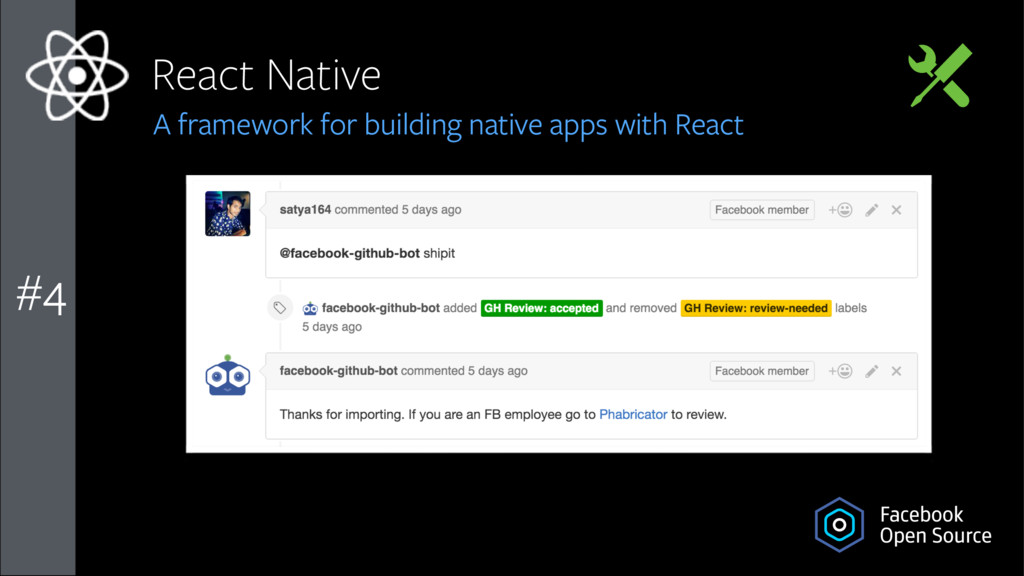Click Facebook member badge on bot's comment
Screen dimensions: 1024x576
[x=762, y=371]
